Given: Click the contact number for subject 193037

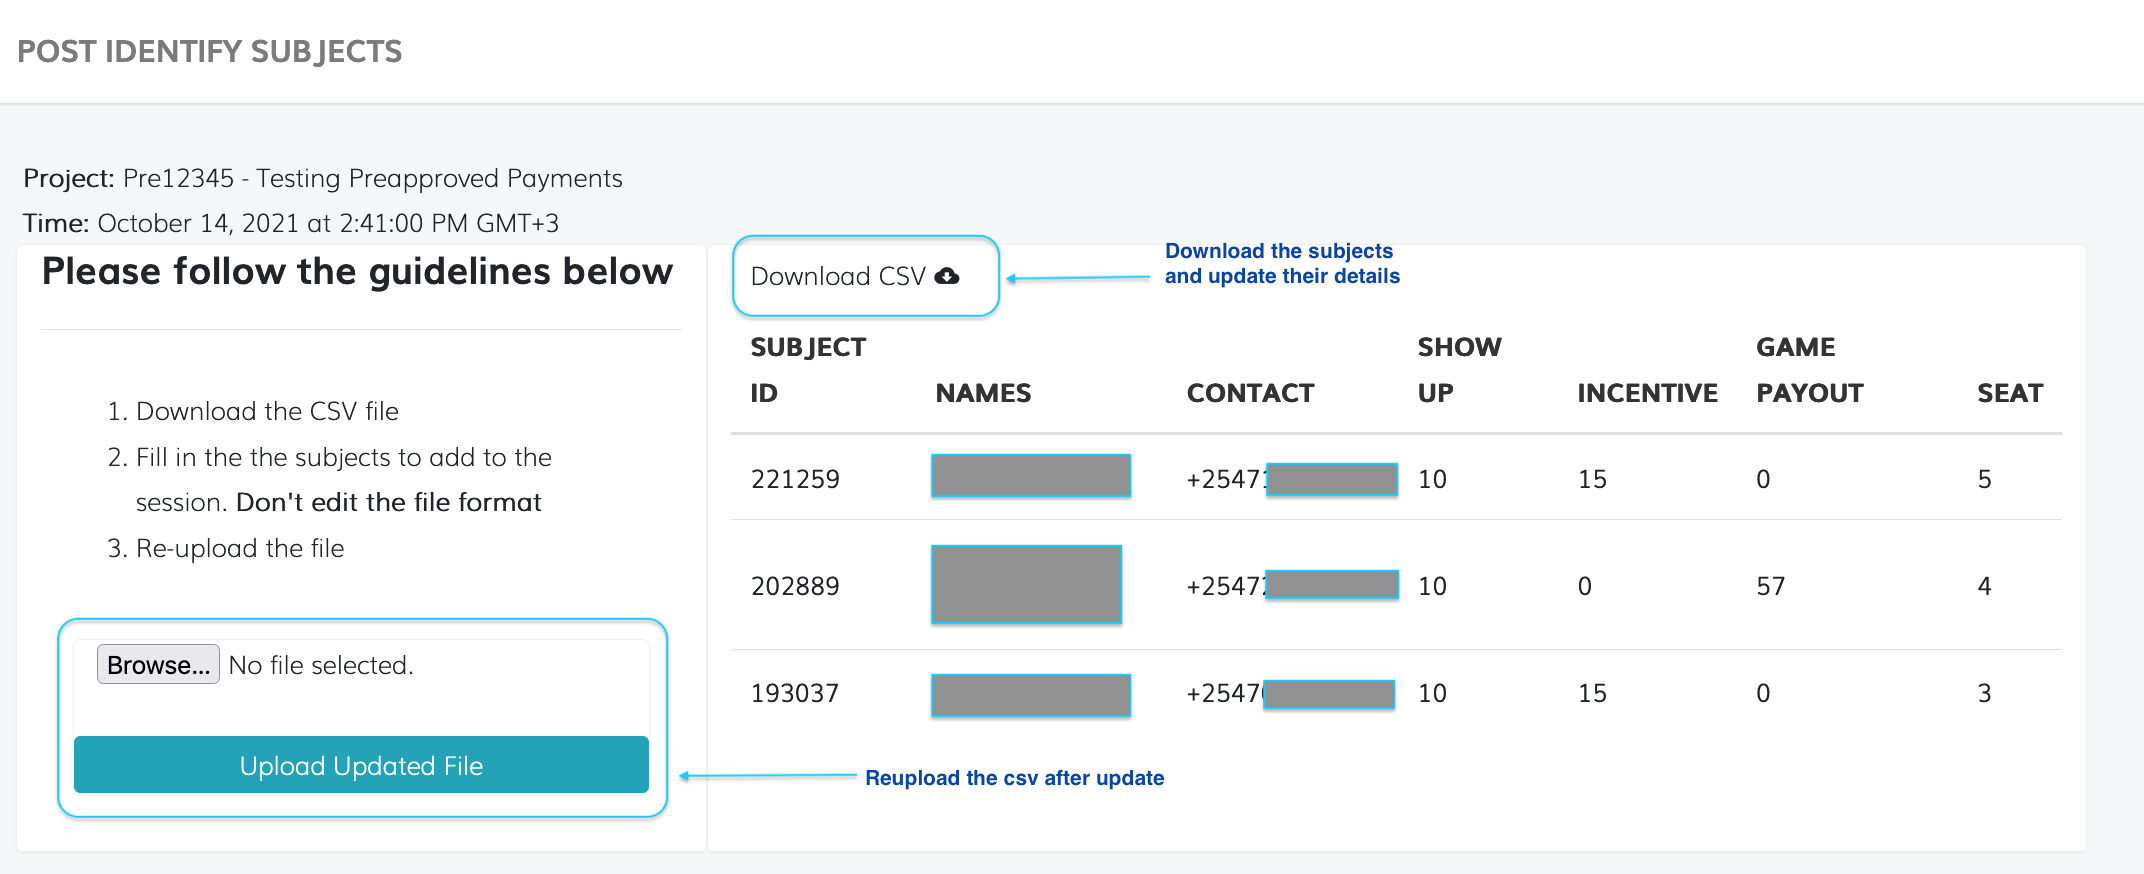Looking at the screenshot, I should [x=1290, y=693].
